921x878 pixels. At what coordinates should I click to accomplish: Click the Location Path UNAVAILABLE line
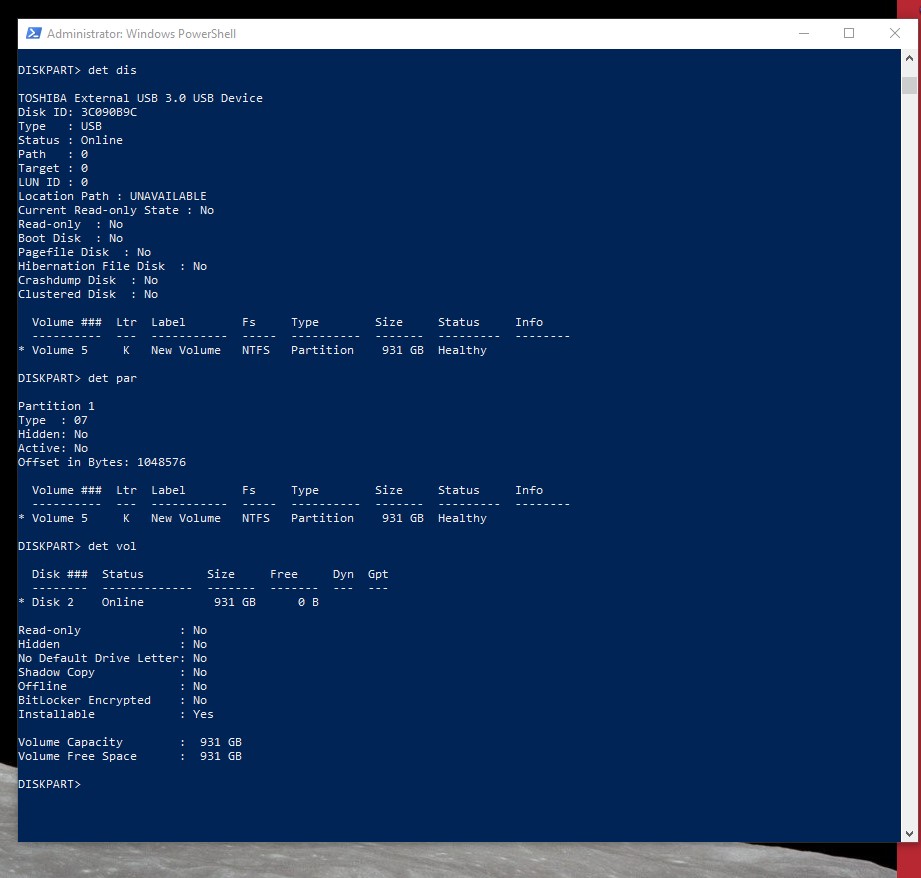pos(112,196)
